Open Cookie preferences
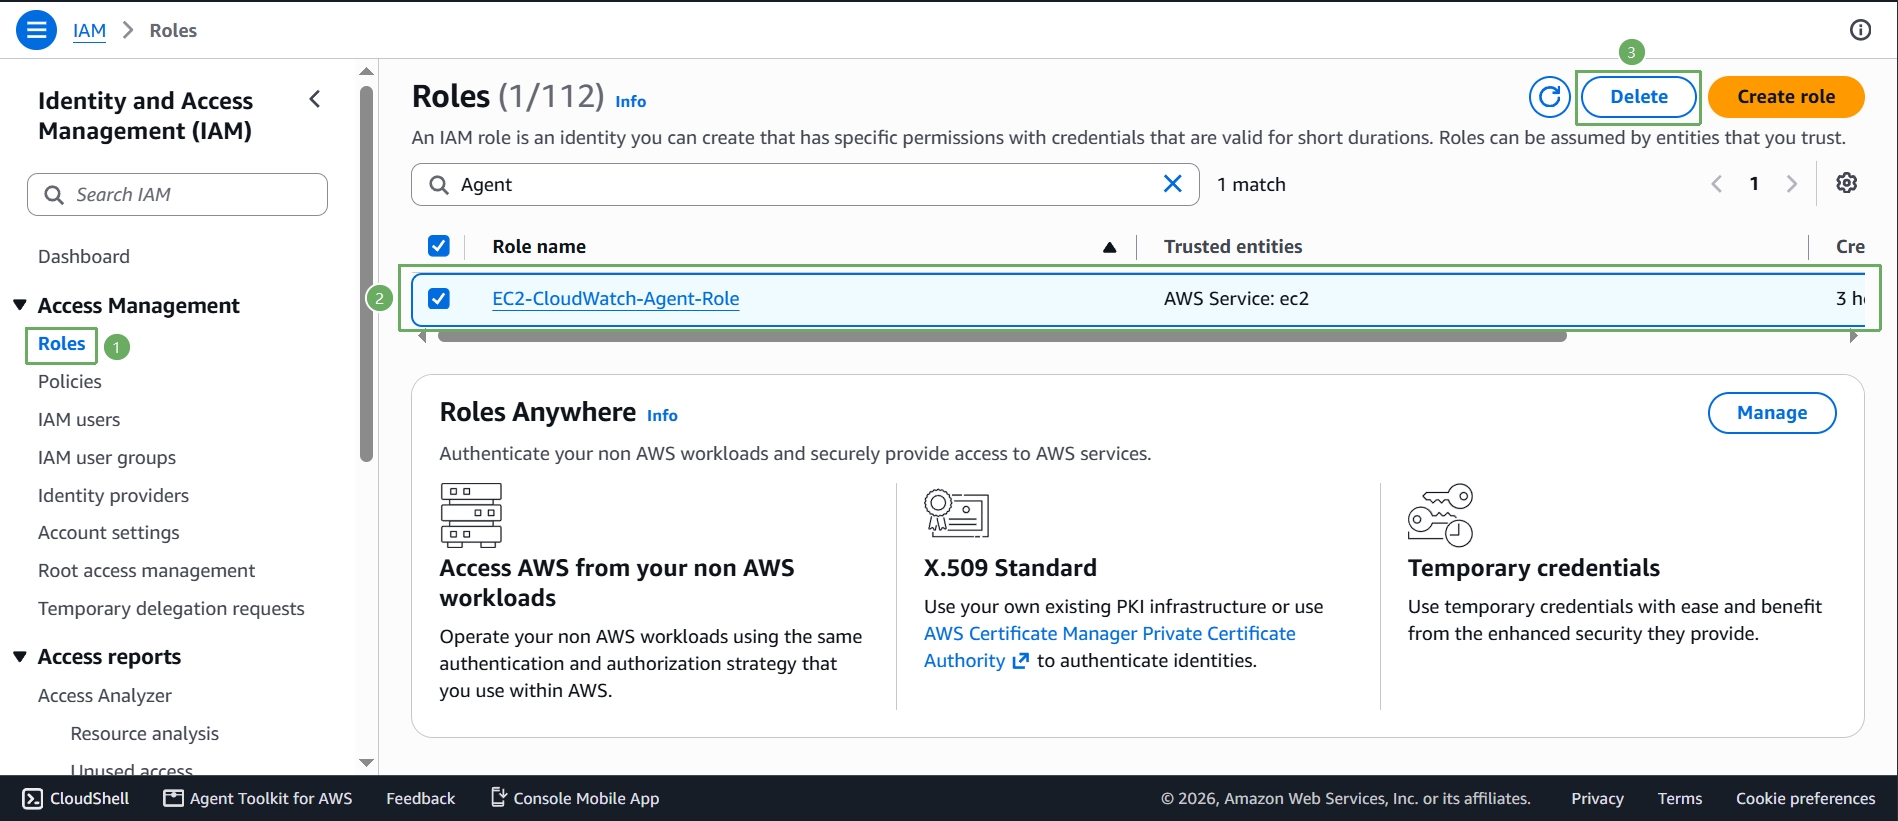The width and height of the screenshot is (1898, 821). point(1805,798)
